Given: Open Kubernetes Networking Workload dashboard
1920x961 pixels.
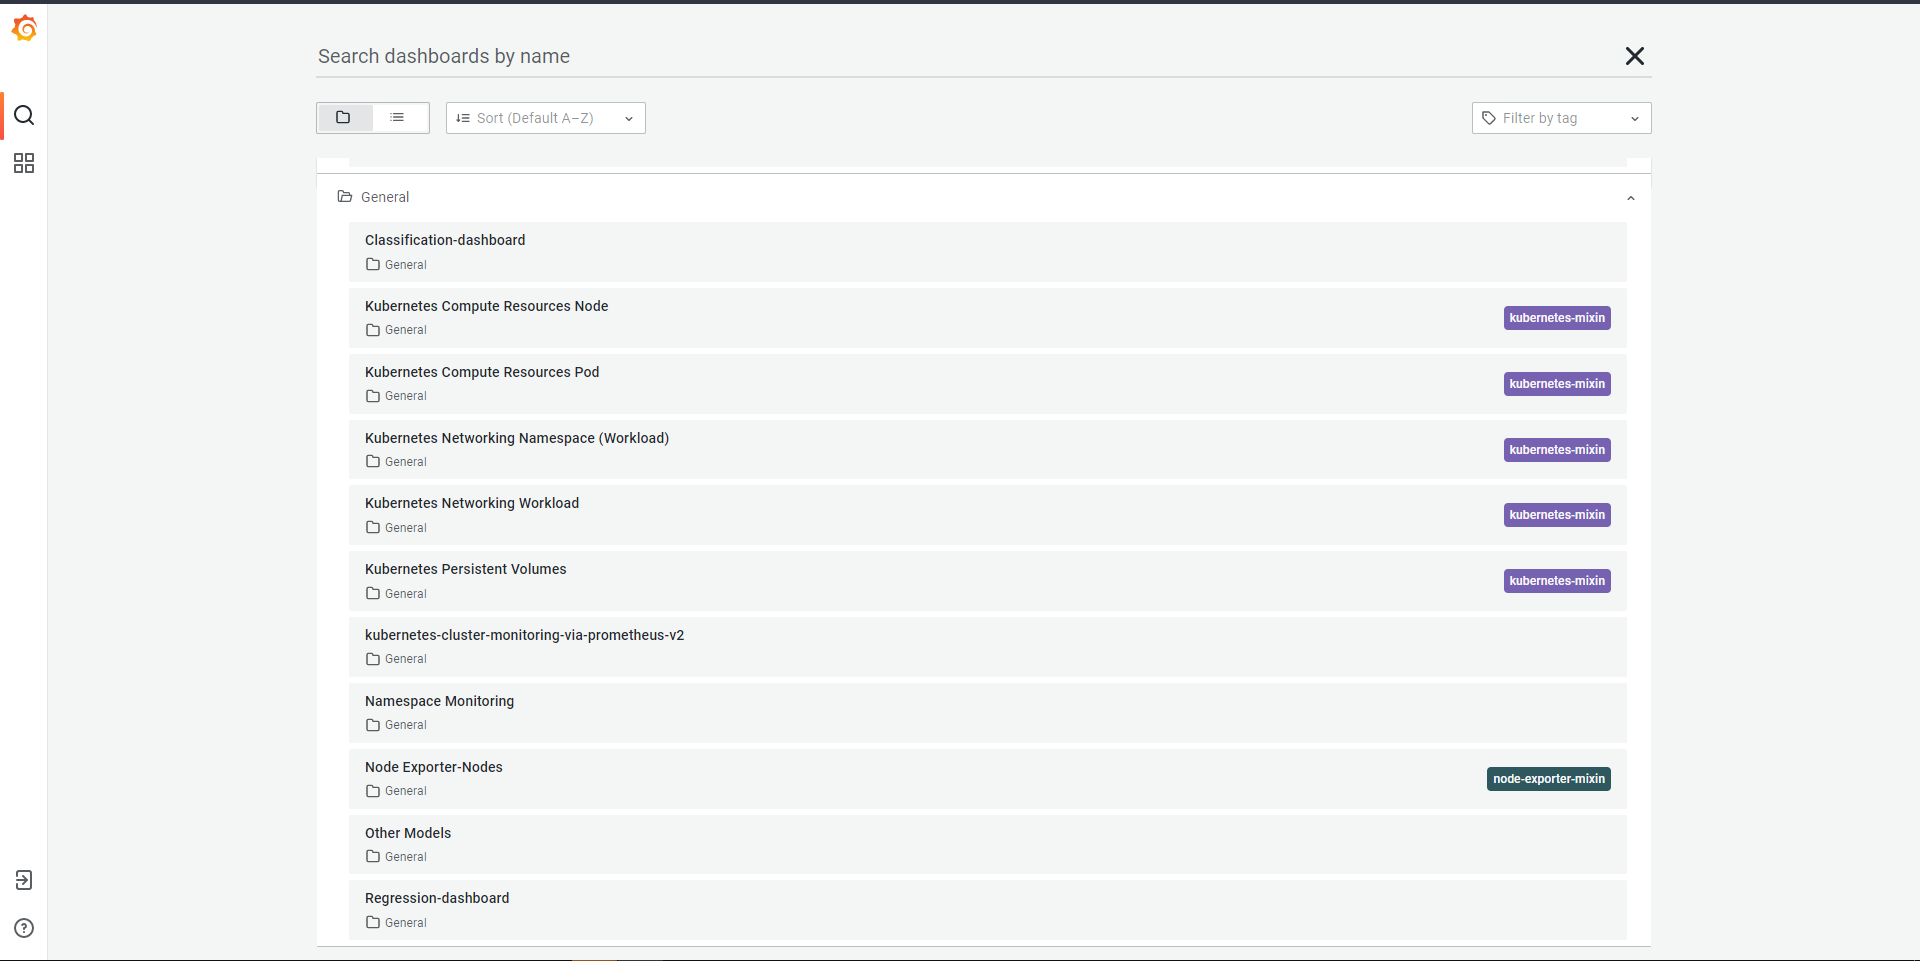Looking at the screenshot, I should pos(988,515).
